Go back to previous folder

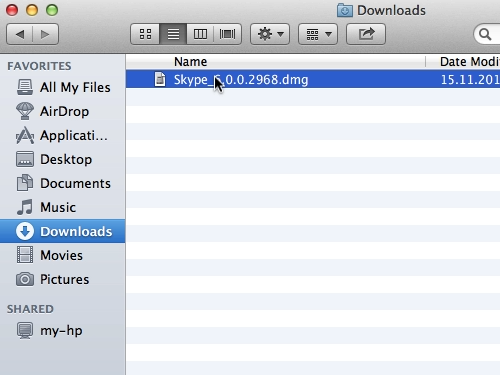click(x=19, y=34)
